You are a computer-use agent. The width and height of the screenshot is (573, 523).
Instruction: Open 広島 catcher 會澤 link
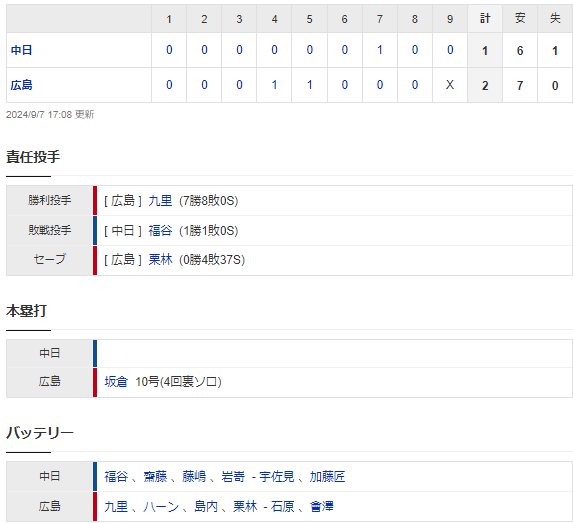(322, 507)
